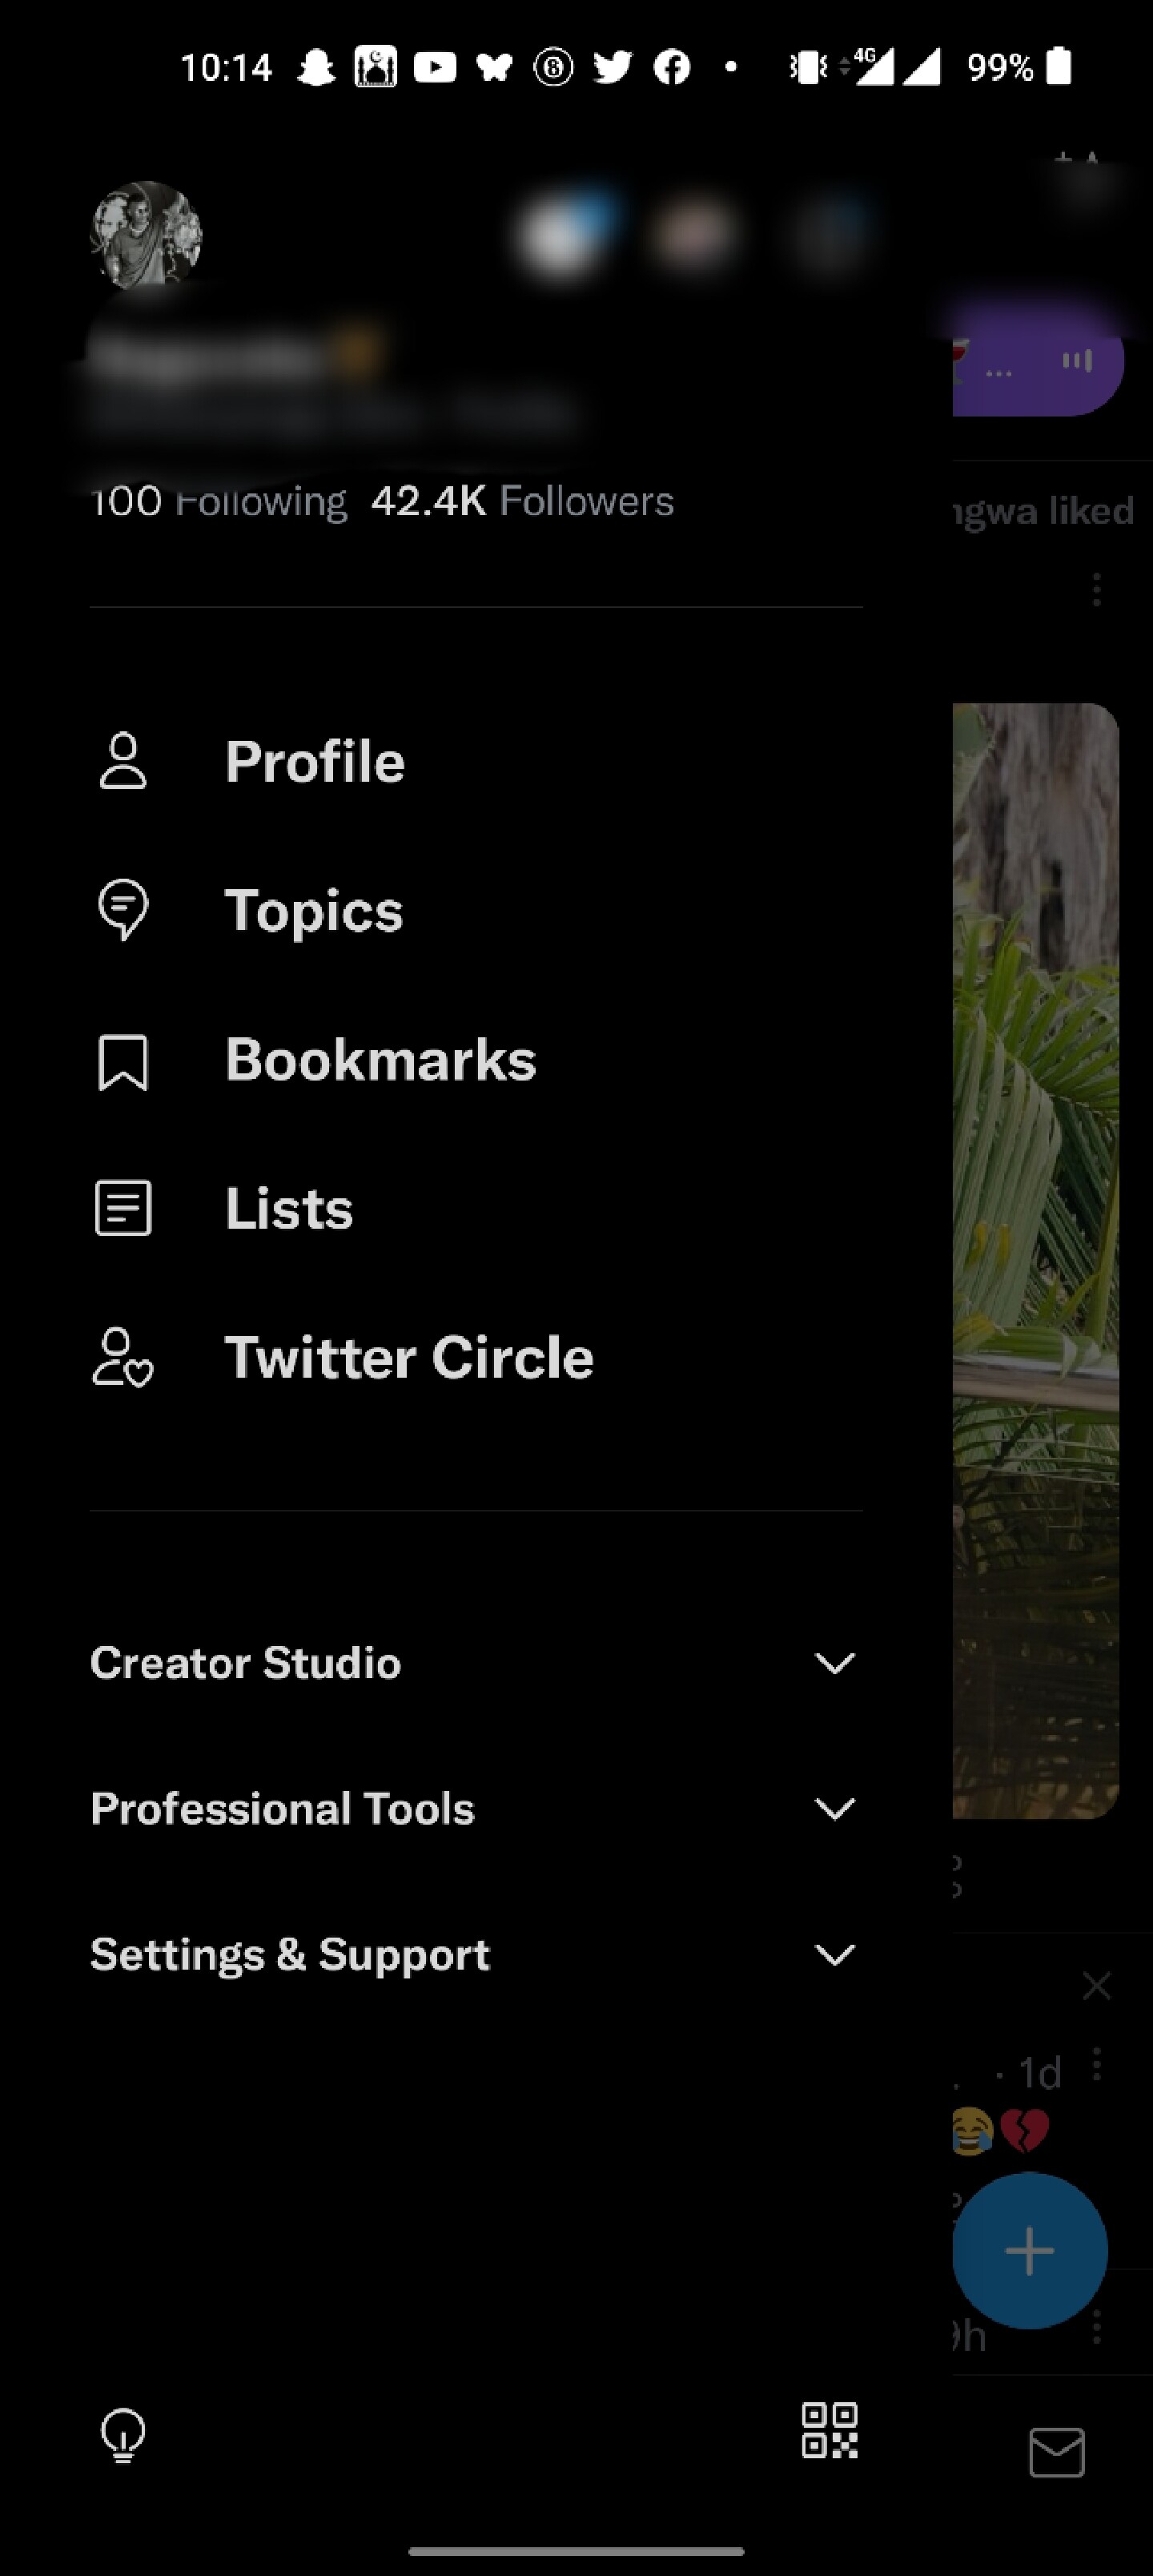The image size is (1153, 2576).
Task: Tap the battery 99% indicator
Action: coord(1019,68)
